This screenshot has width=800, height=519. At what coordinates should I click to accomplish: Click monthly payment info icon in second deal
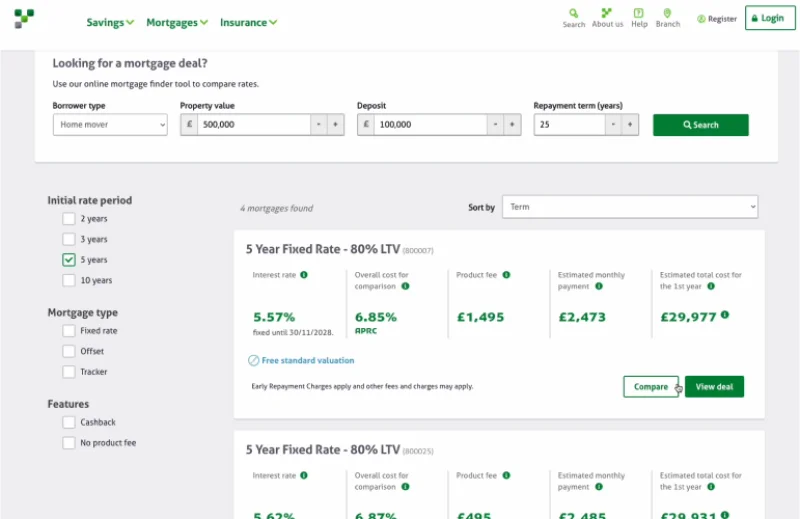click(x=599, y=487)
